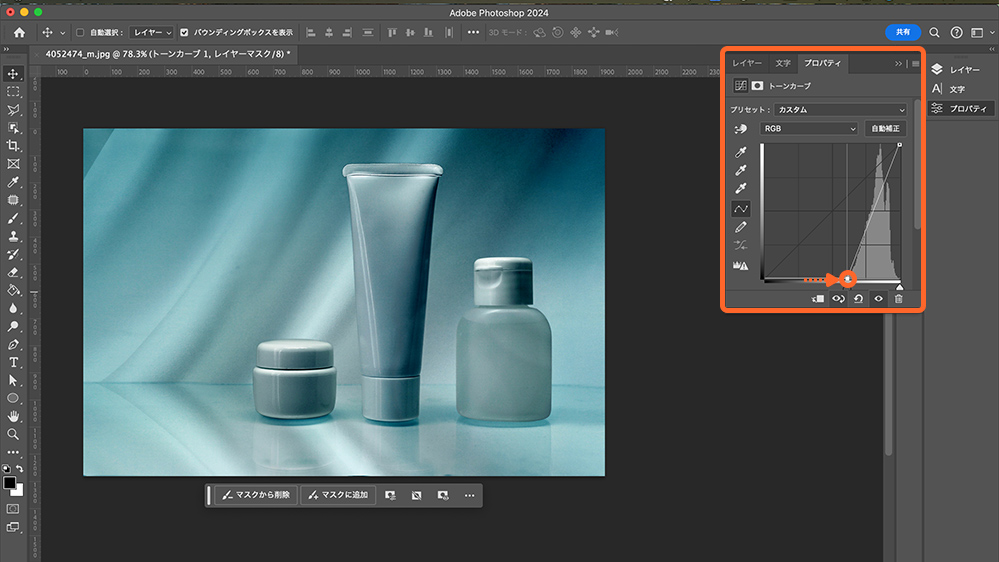
Task: Open the RGB channel dropdown
Action: point(808,129)
